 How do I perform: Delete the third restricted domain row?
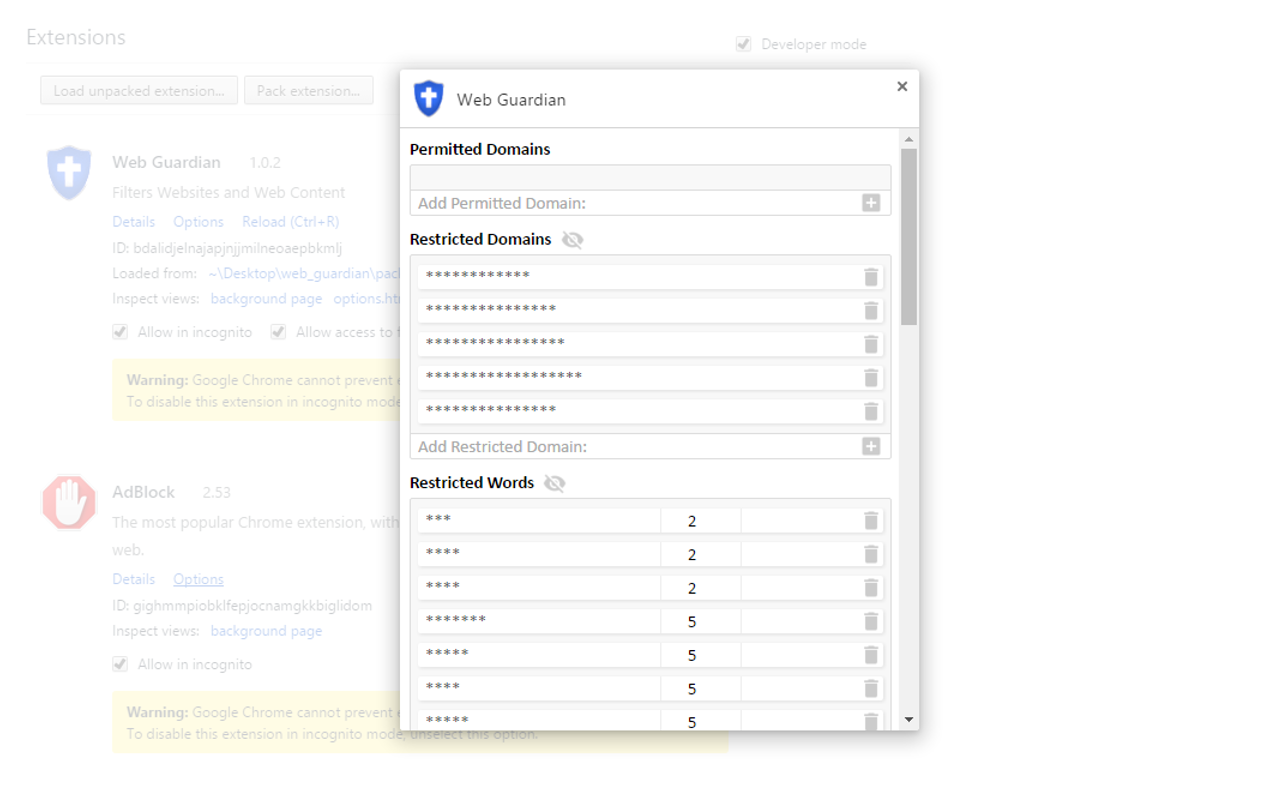point(871,344)
